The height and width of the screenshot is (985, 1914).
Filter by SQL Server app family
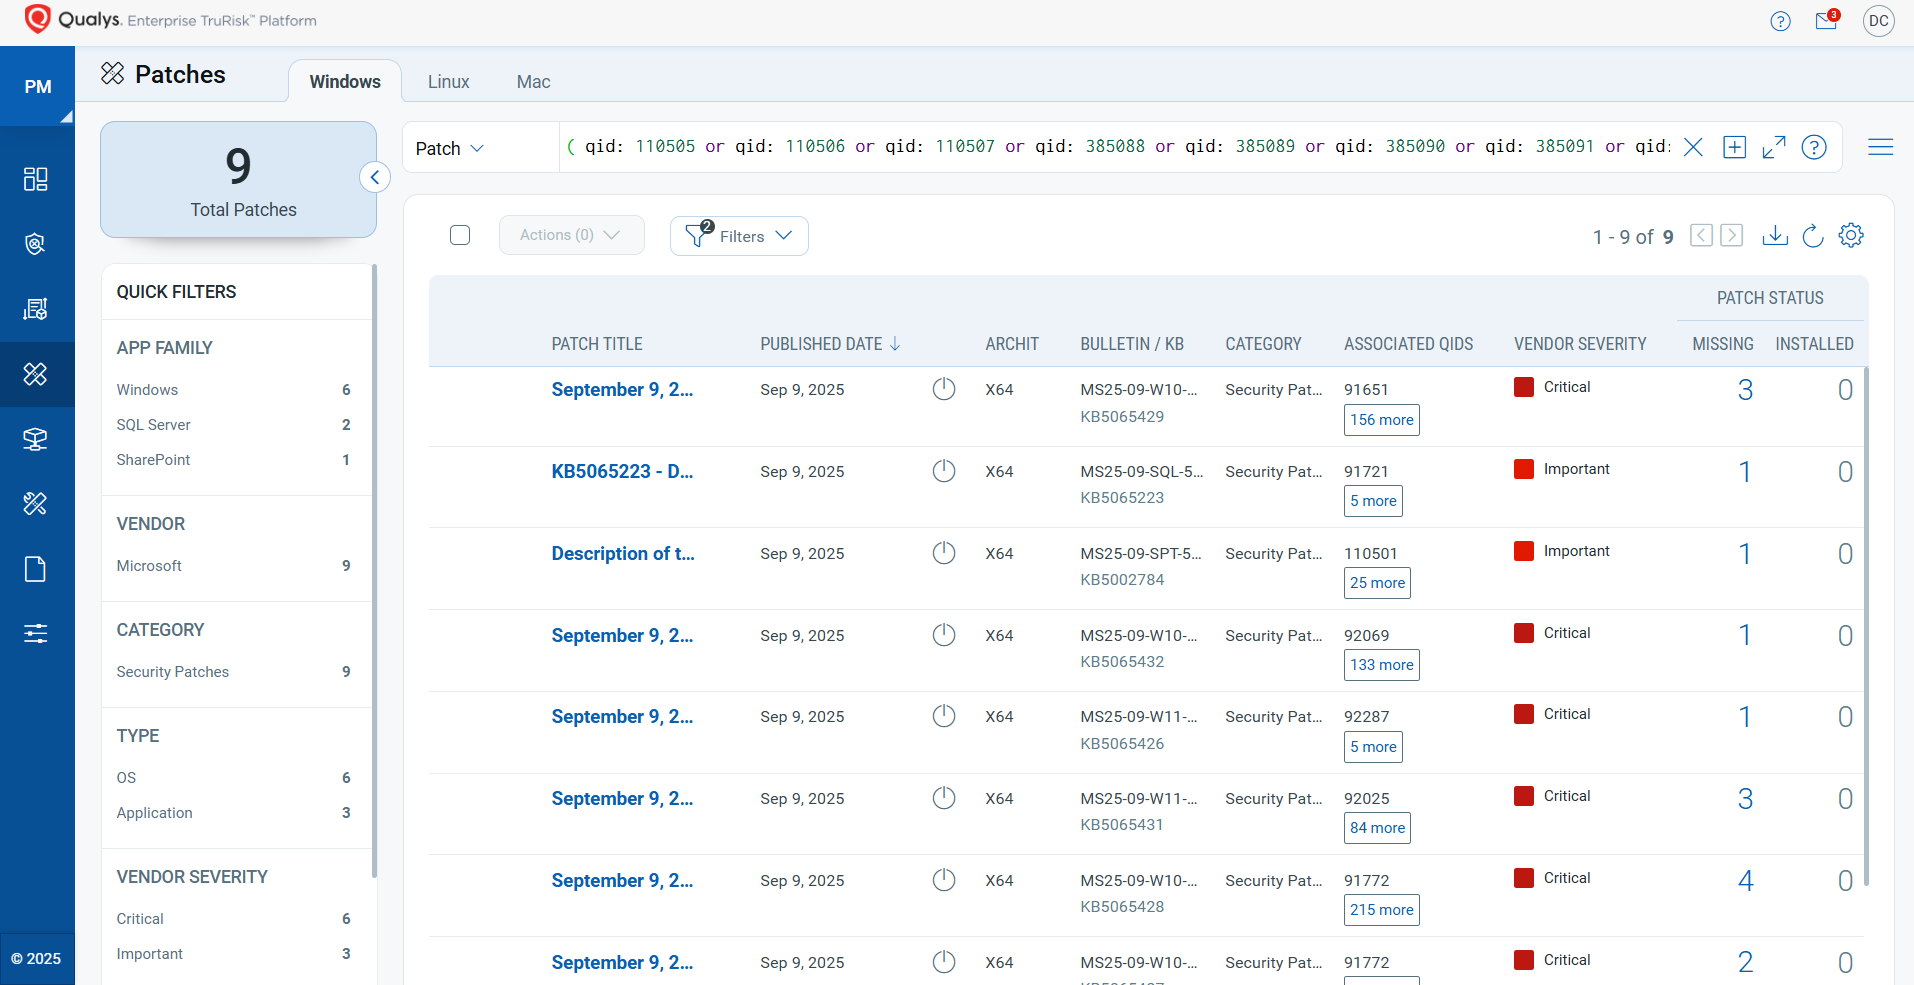point(154,425)
